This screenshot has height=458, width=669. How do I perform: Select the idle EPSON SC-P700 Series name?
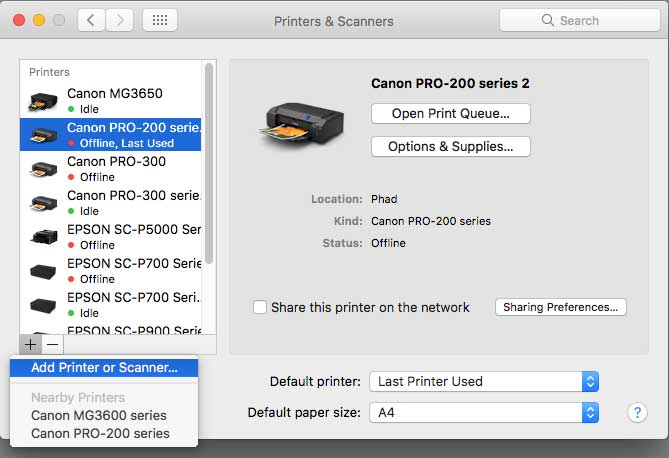tap(134, 297)
